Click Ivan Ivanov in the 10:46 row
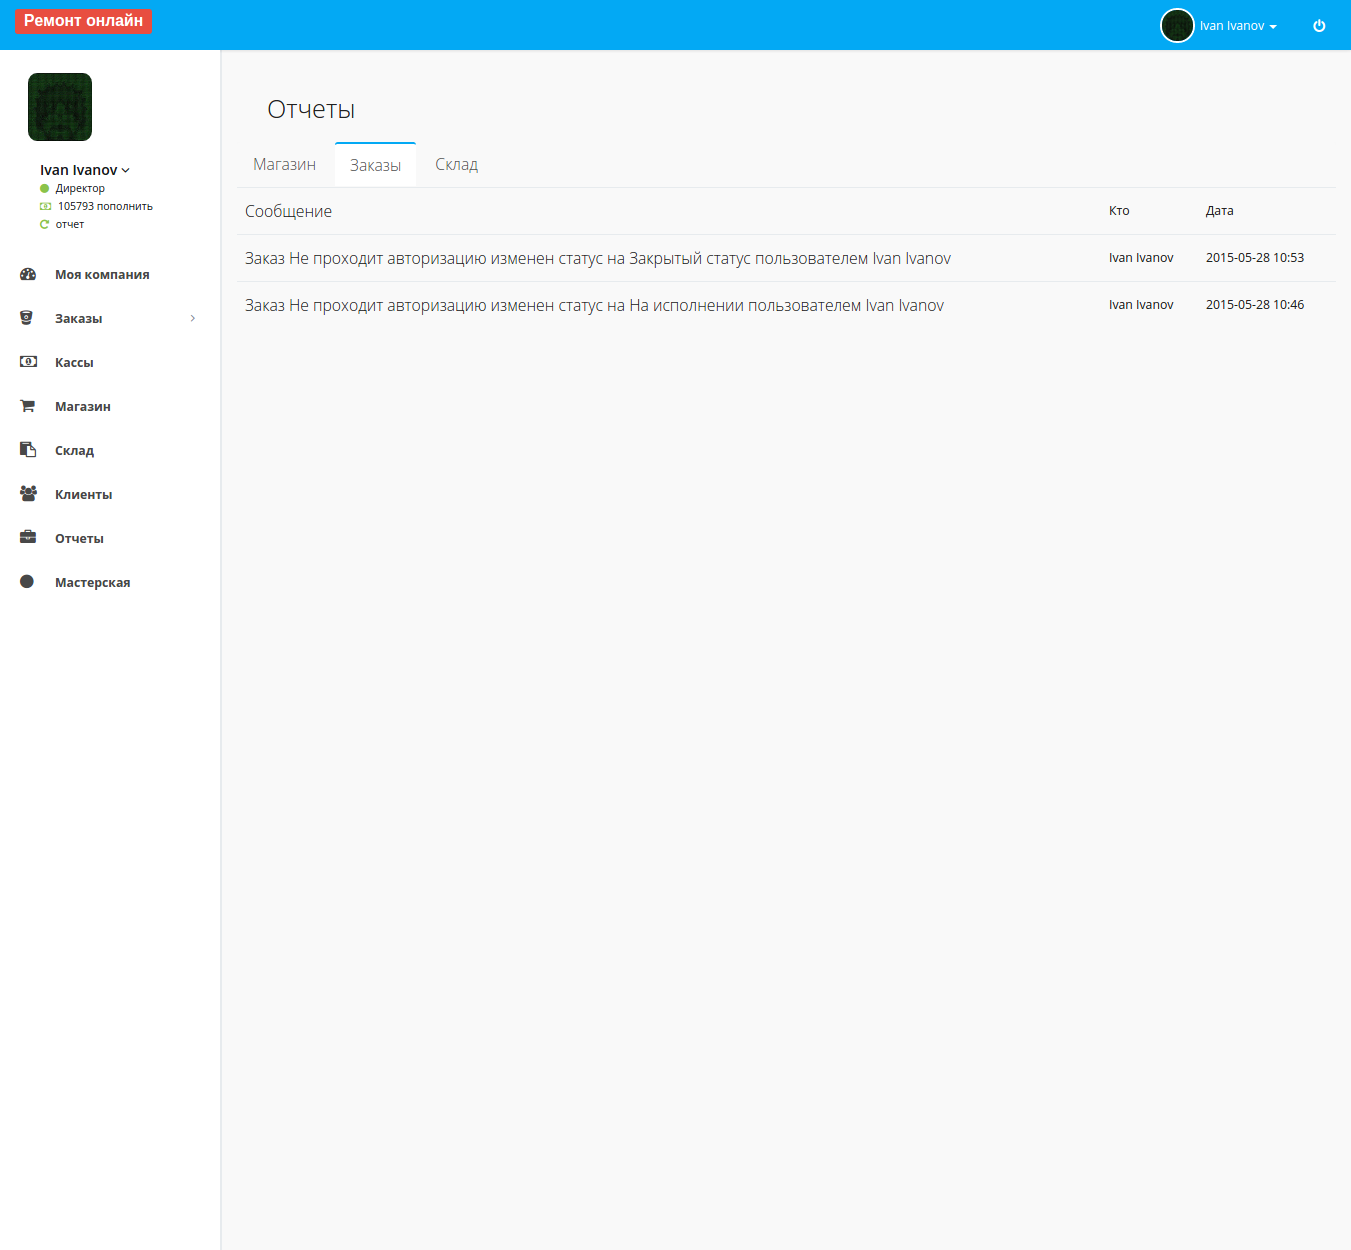The image size is (1351, 1250). (1141, 305)
